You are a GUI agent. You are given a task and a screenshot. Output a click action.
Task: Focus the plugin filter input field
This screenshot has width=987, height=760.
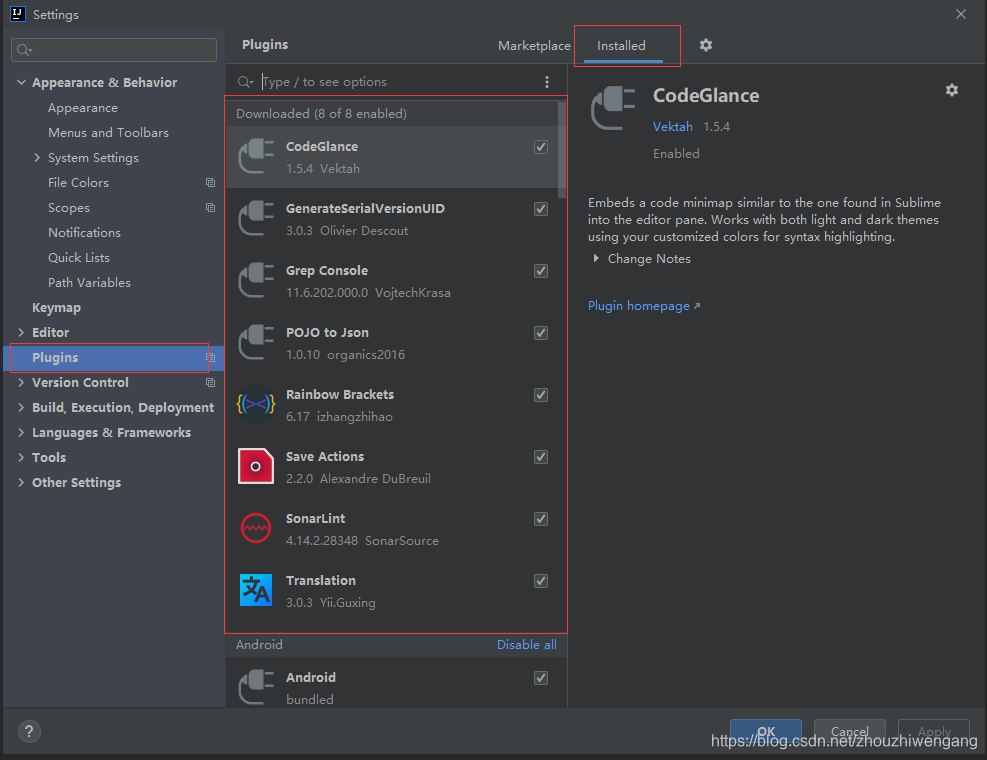(397, 82)
